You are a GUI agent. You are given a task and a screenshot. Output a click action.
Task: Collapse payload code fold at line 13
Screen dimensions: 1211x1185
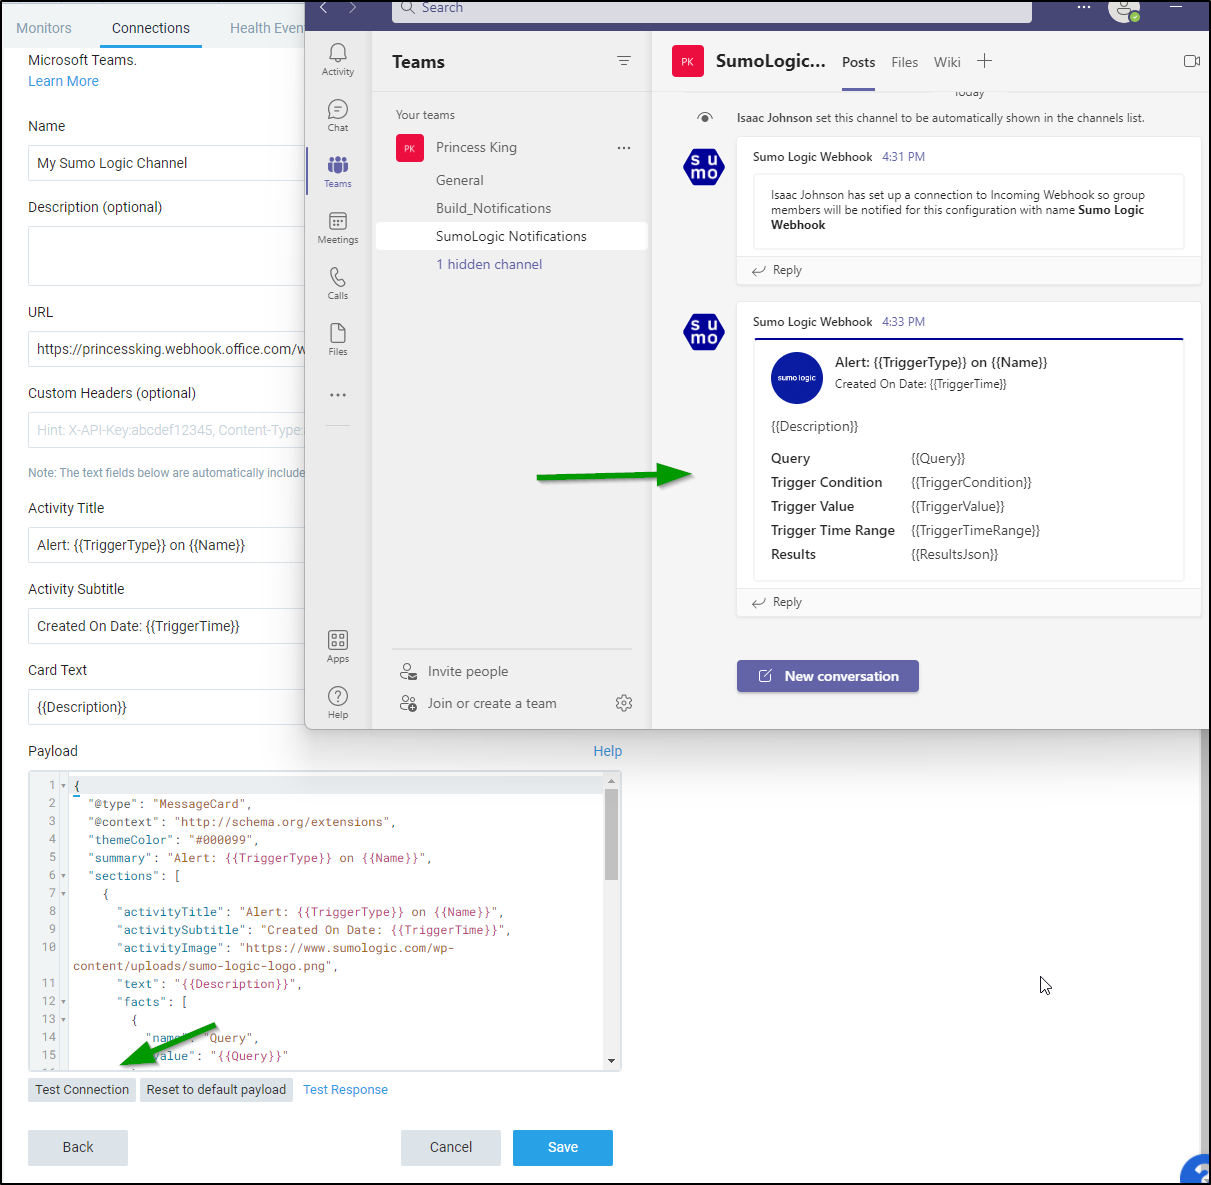pyautogui.click(x=63, y=1020)
